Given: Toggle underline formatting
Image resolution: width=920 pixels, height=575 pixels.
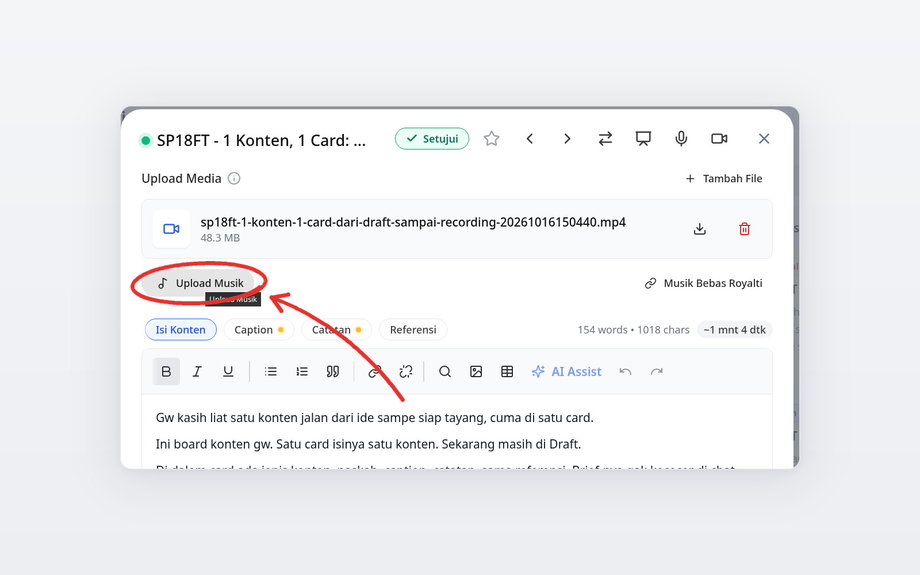Looking at the screenshot, I should (228, 371).
